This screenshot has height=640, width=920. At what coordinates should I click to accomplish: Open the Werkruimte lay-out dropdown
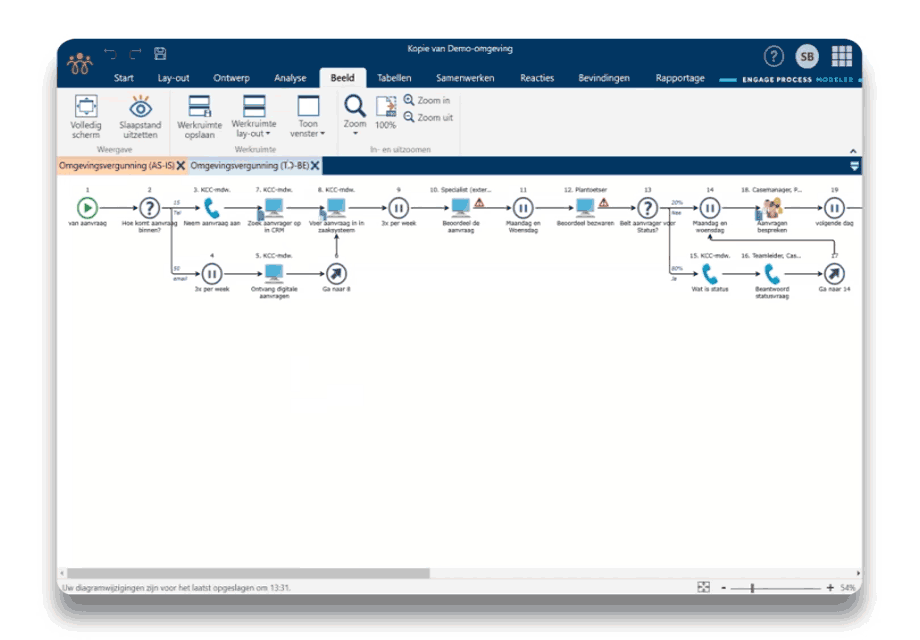254,115
